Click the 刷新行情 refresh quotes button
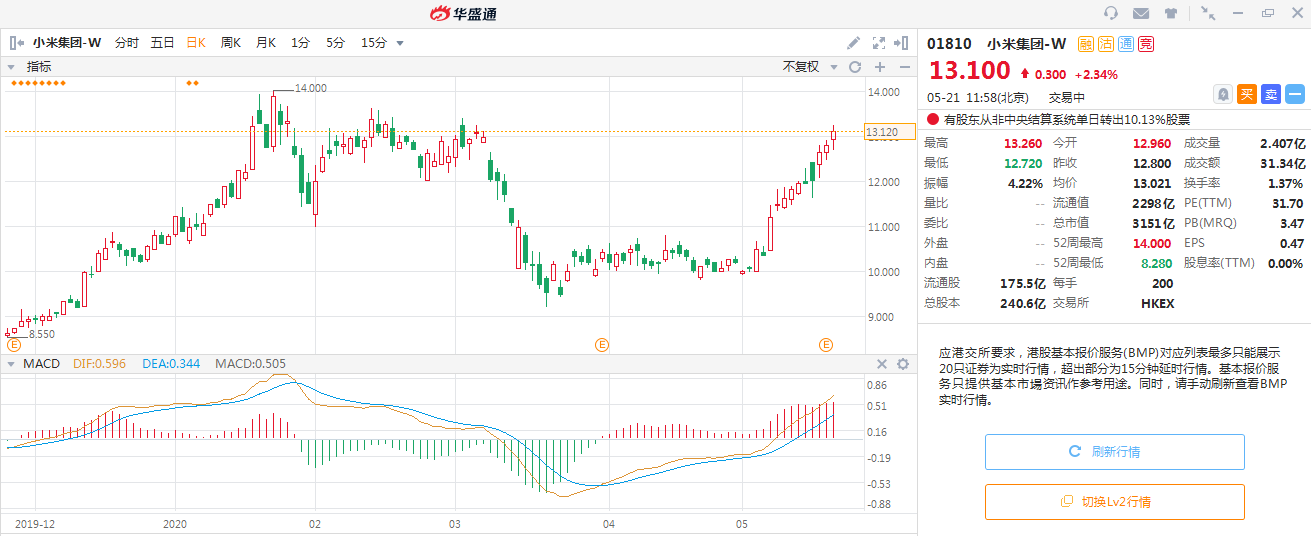The width and height of the screenshot is (1311, 536). click(1114, 452)
